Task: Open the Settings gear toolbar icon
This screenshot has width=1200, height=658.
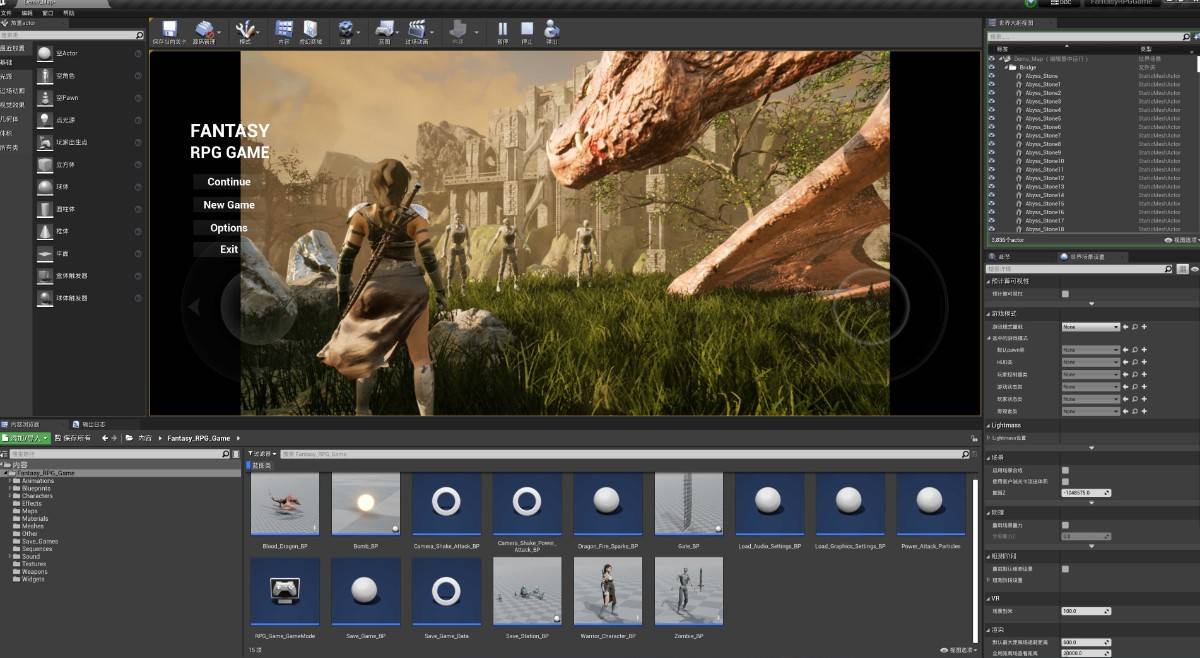Action: pos(346,30)
